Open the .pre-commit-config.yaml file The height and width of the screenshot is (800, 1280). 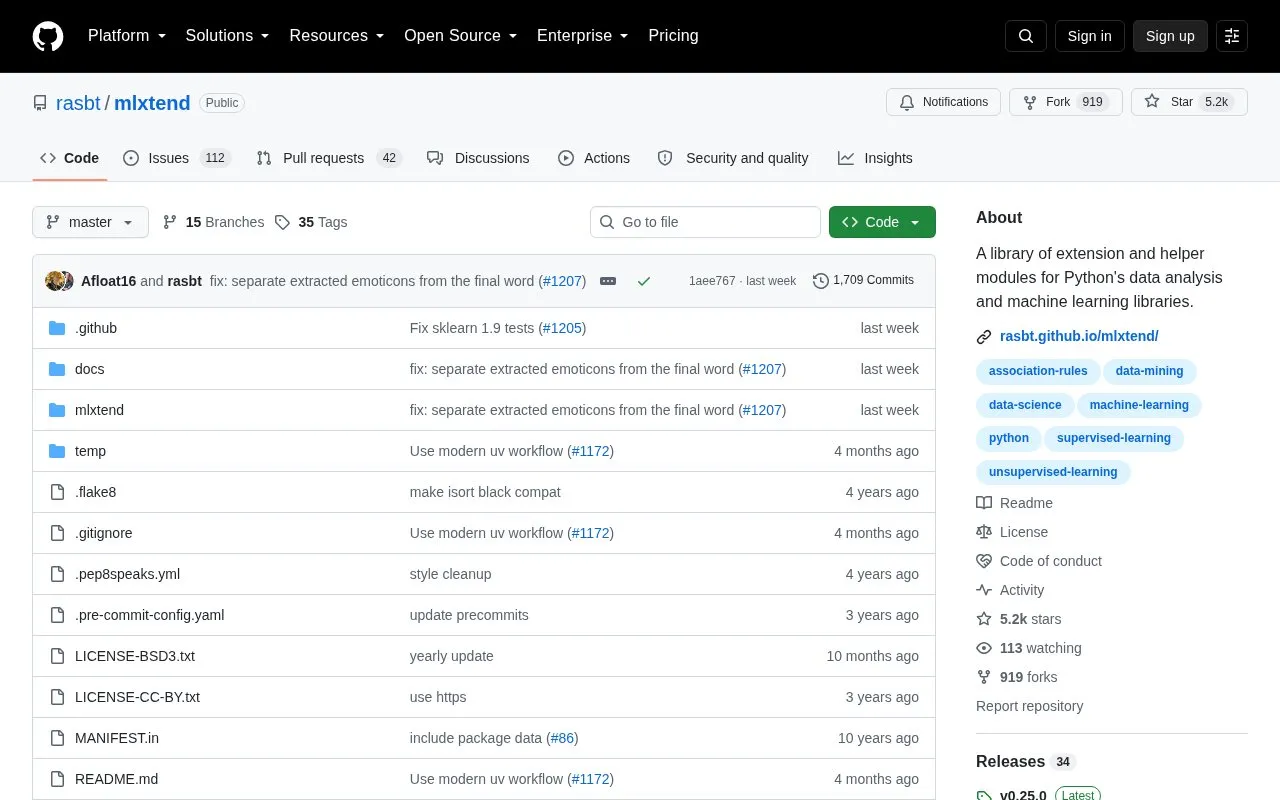[149, 615]
